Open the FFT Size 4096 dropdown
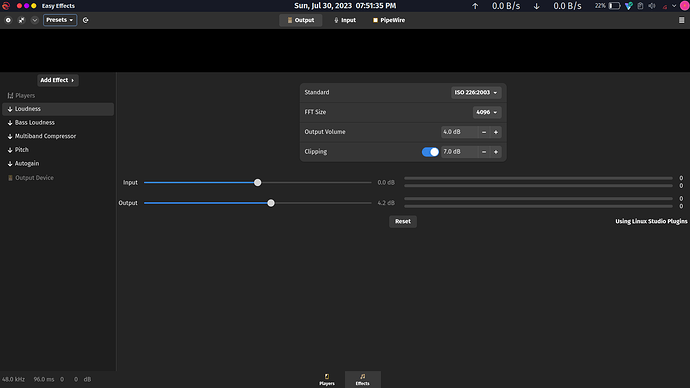This screenshot has height=388, width=690. pos(487,112)
